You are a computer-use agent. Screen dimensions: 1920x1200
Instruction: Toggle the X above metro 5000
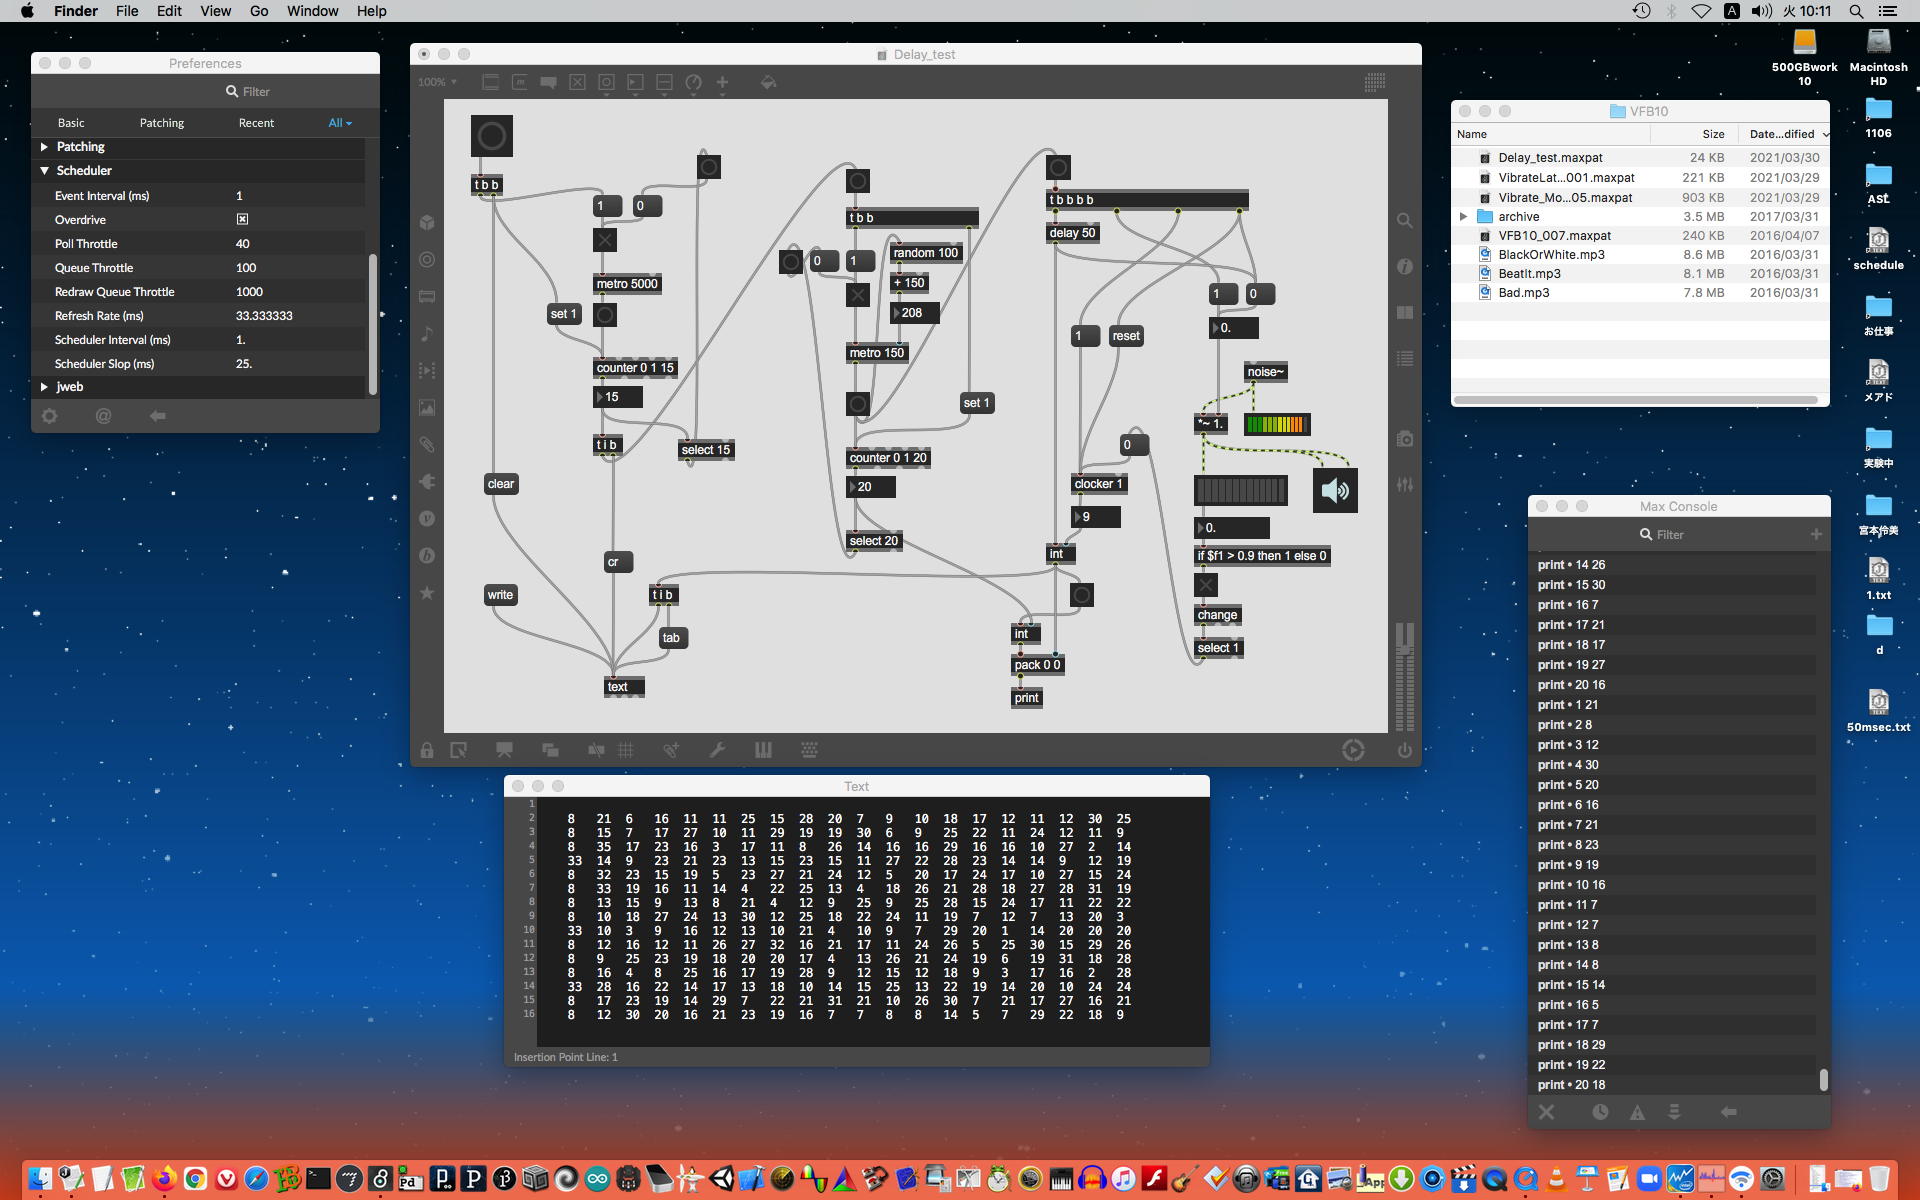[604, 240]
